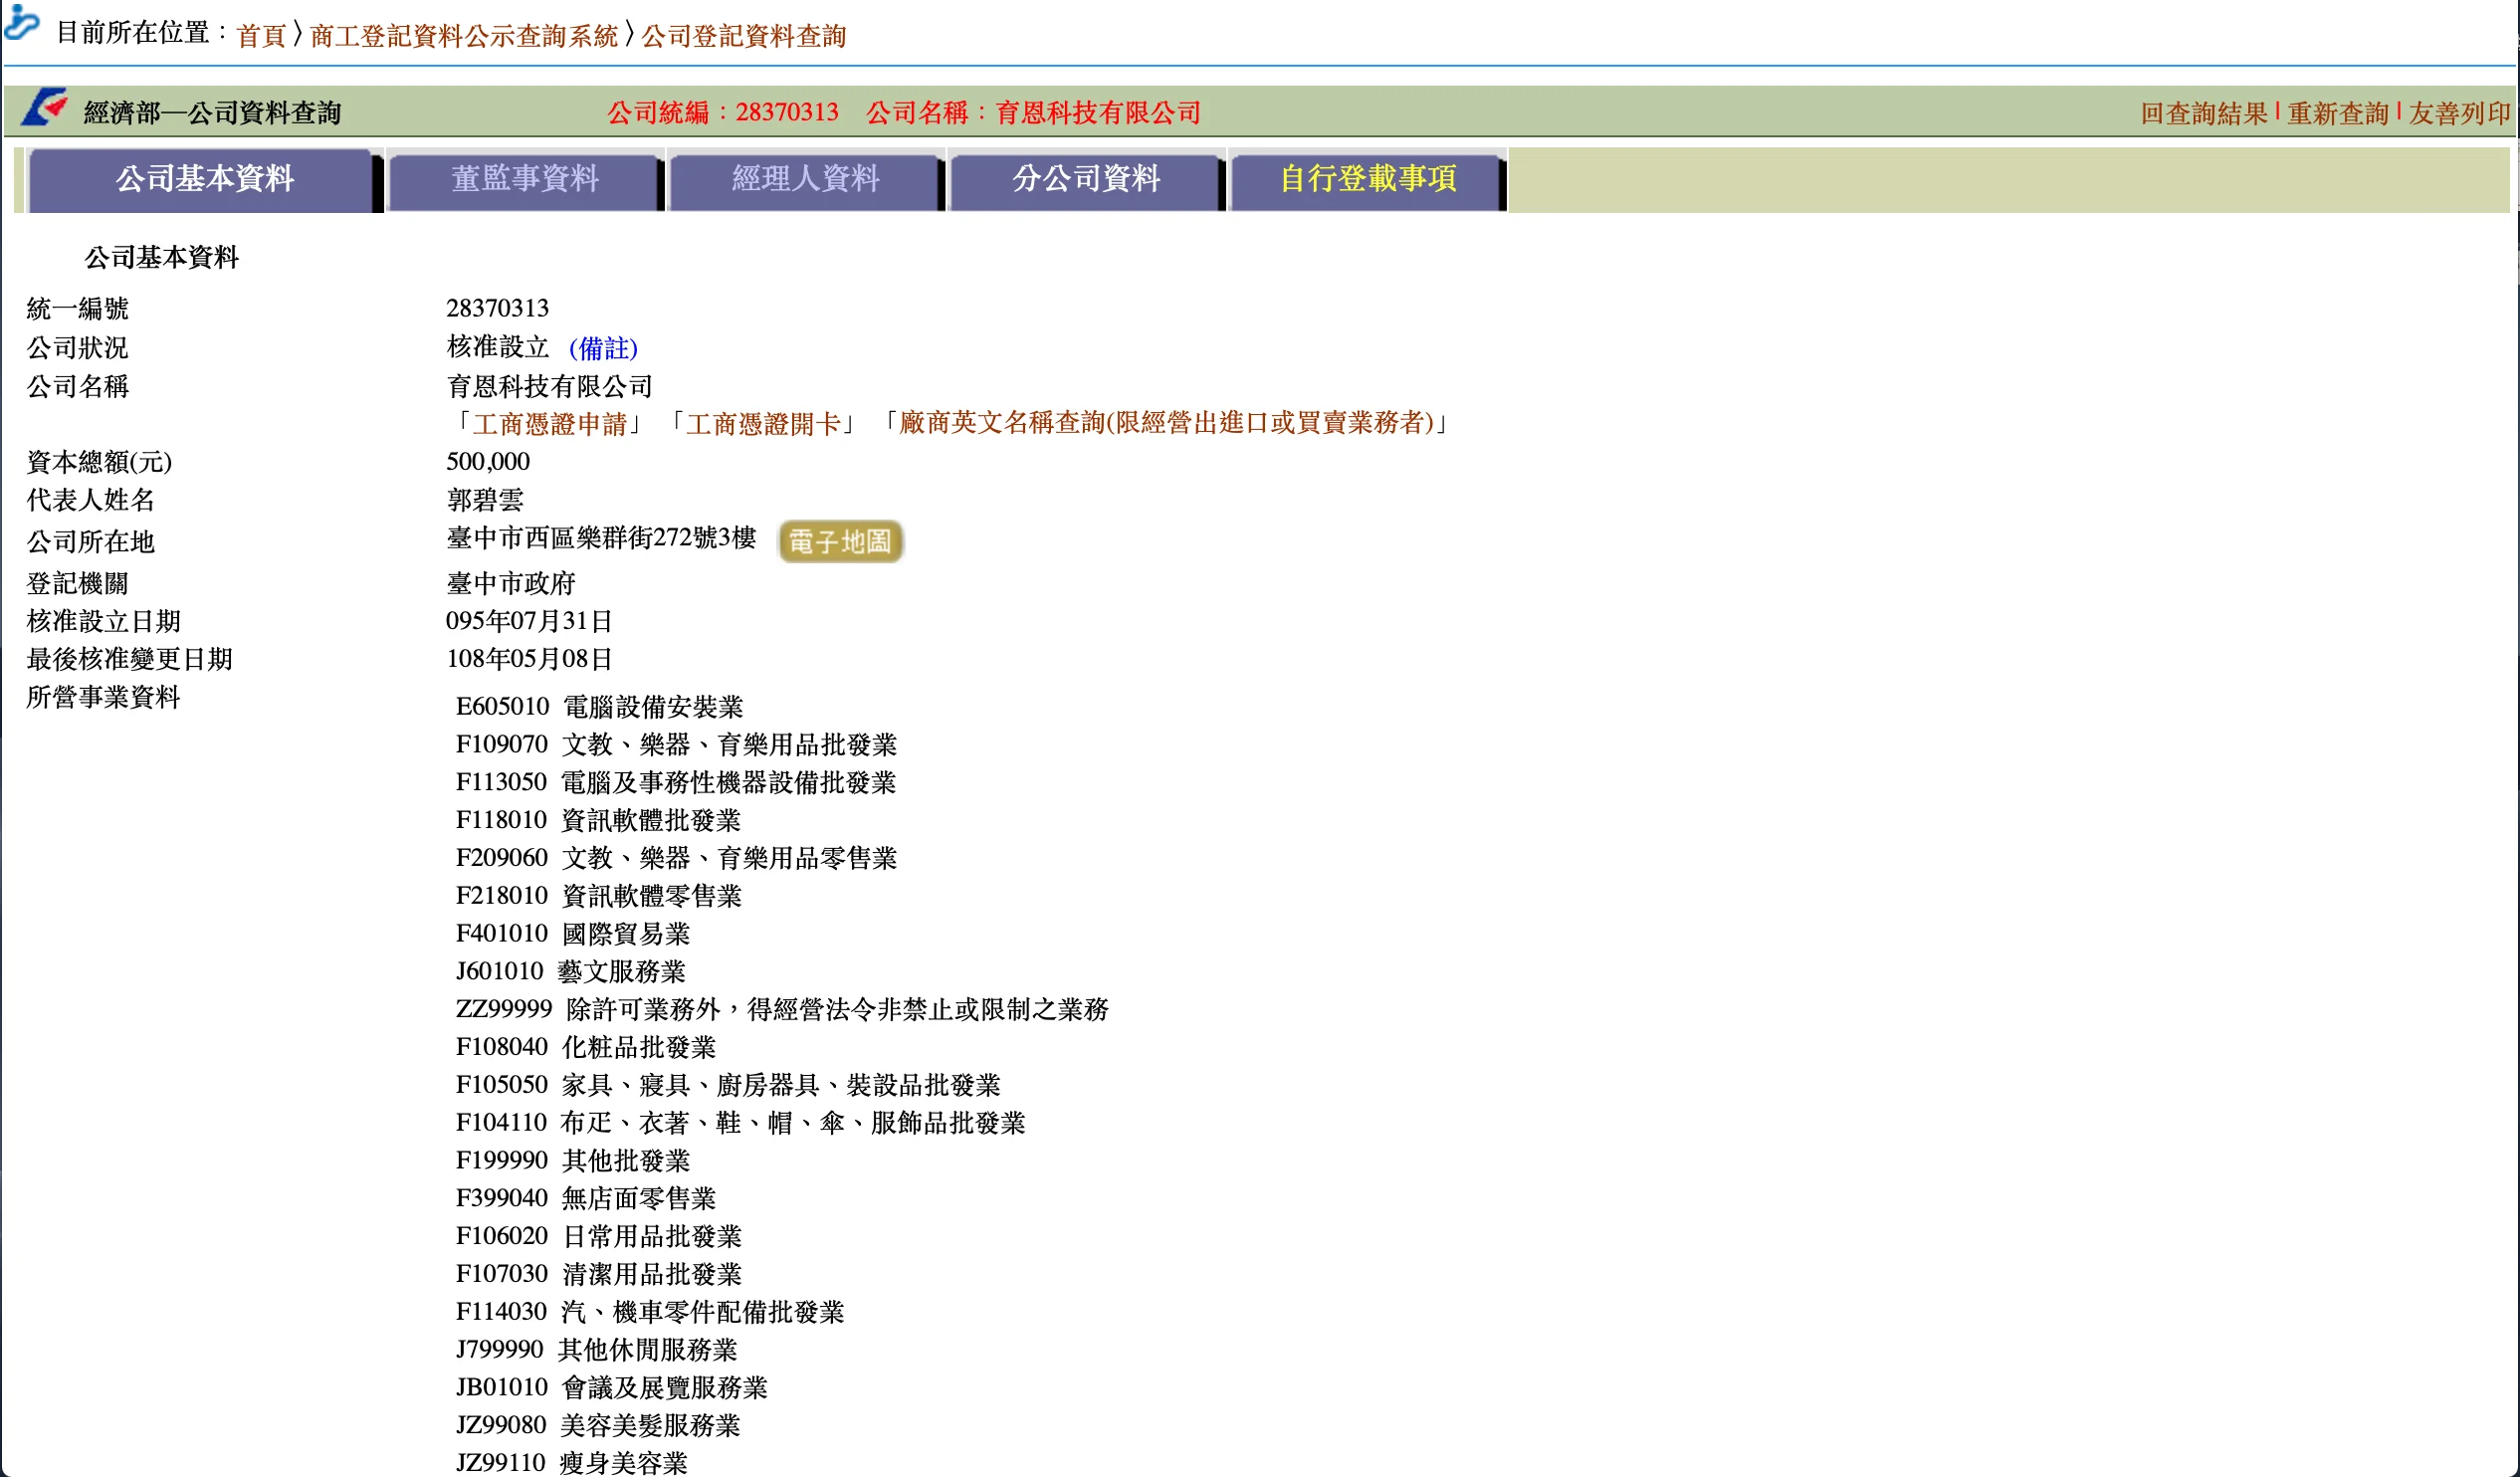Click the 經濟部 logo icon in the header
Image resolution: width=2520 pixels, height=1477 pixels.
(45, 108)
